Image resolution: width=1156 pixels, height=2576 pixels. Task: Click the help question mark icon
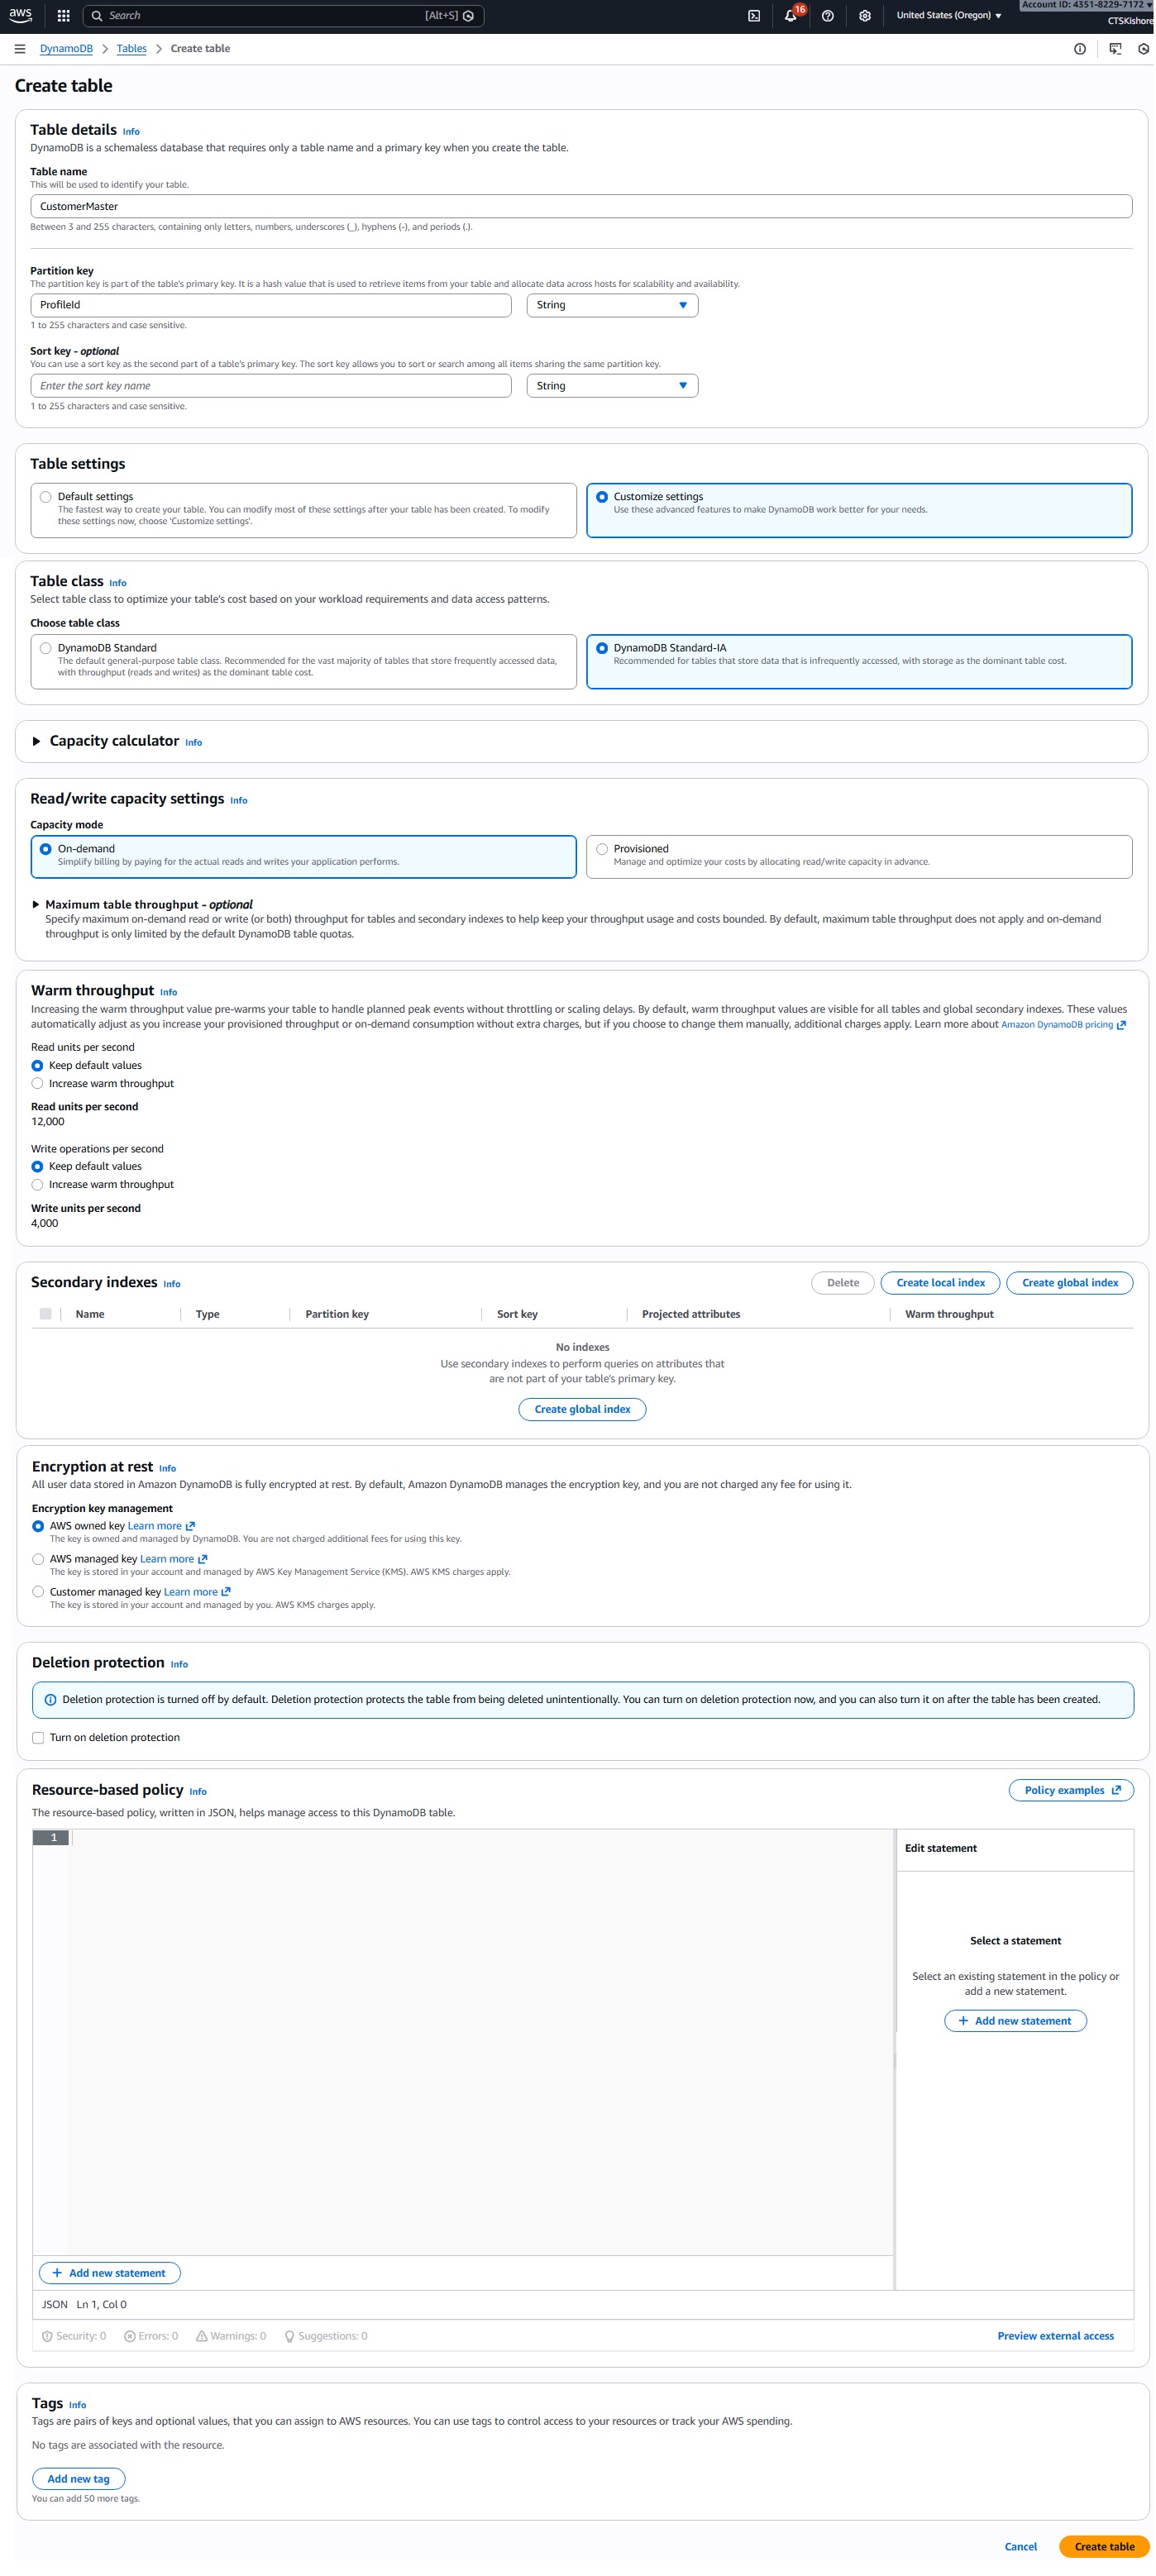(x=828, y=16)
